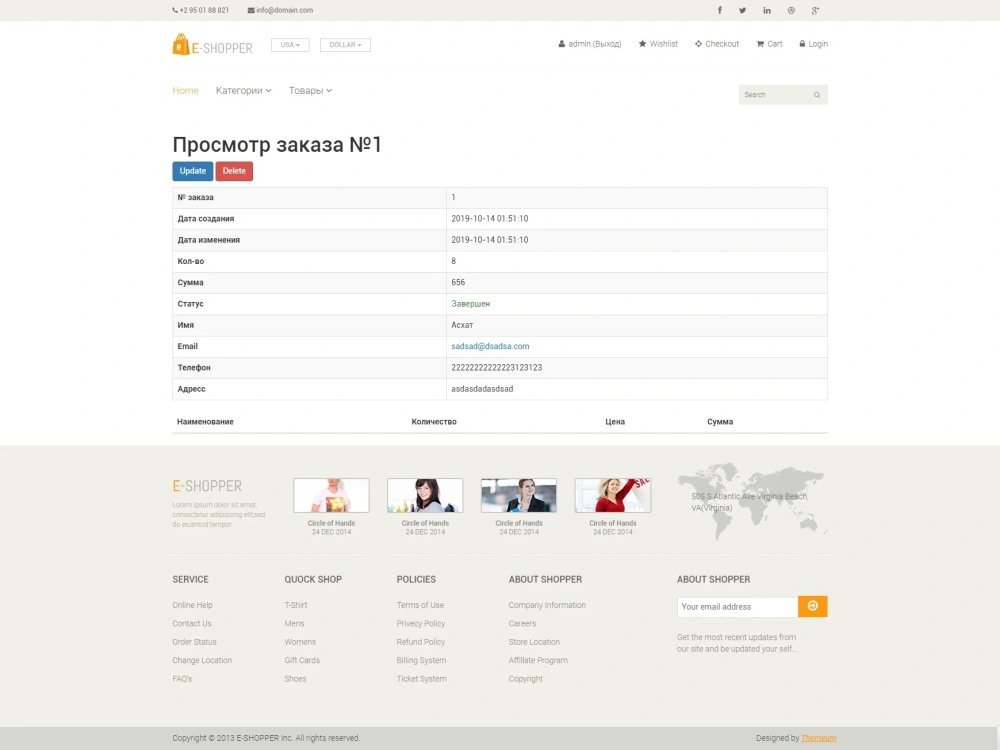
Task: Click the red Delete button
Action: click(234, 171)
